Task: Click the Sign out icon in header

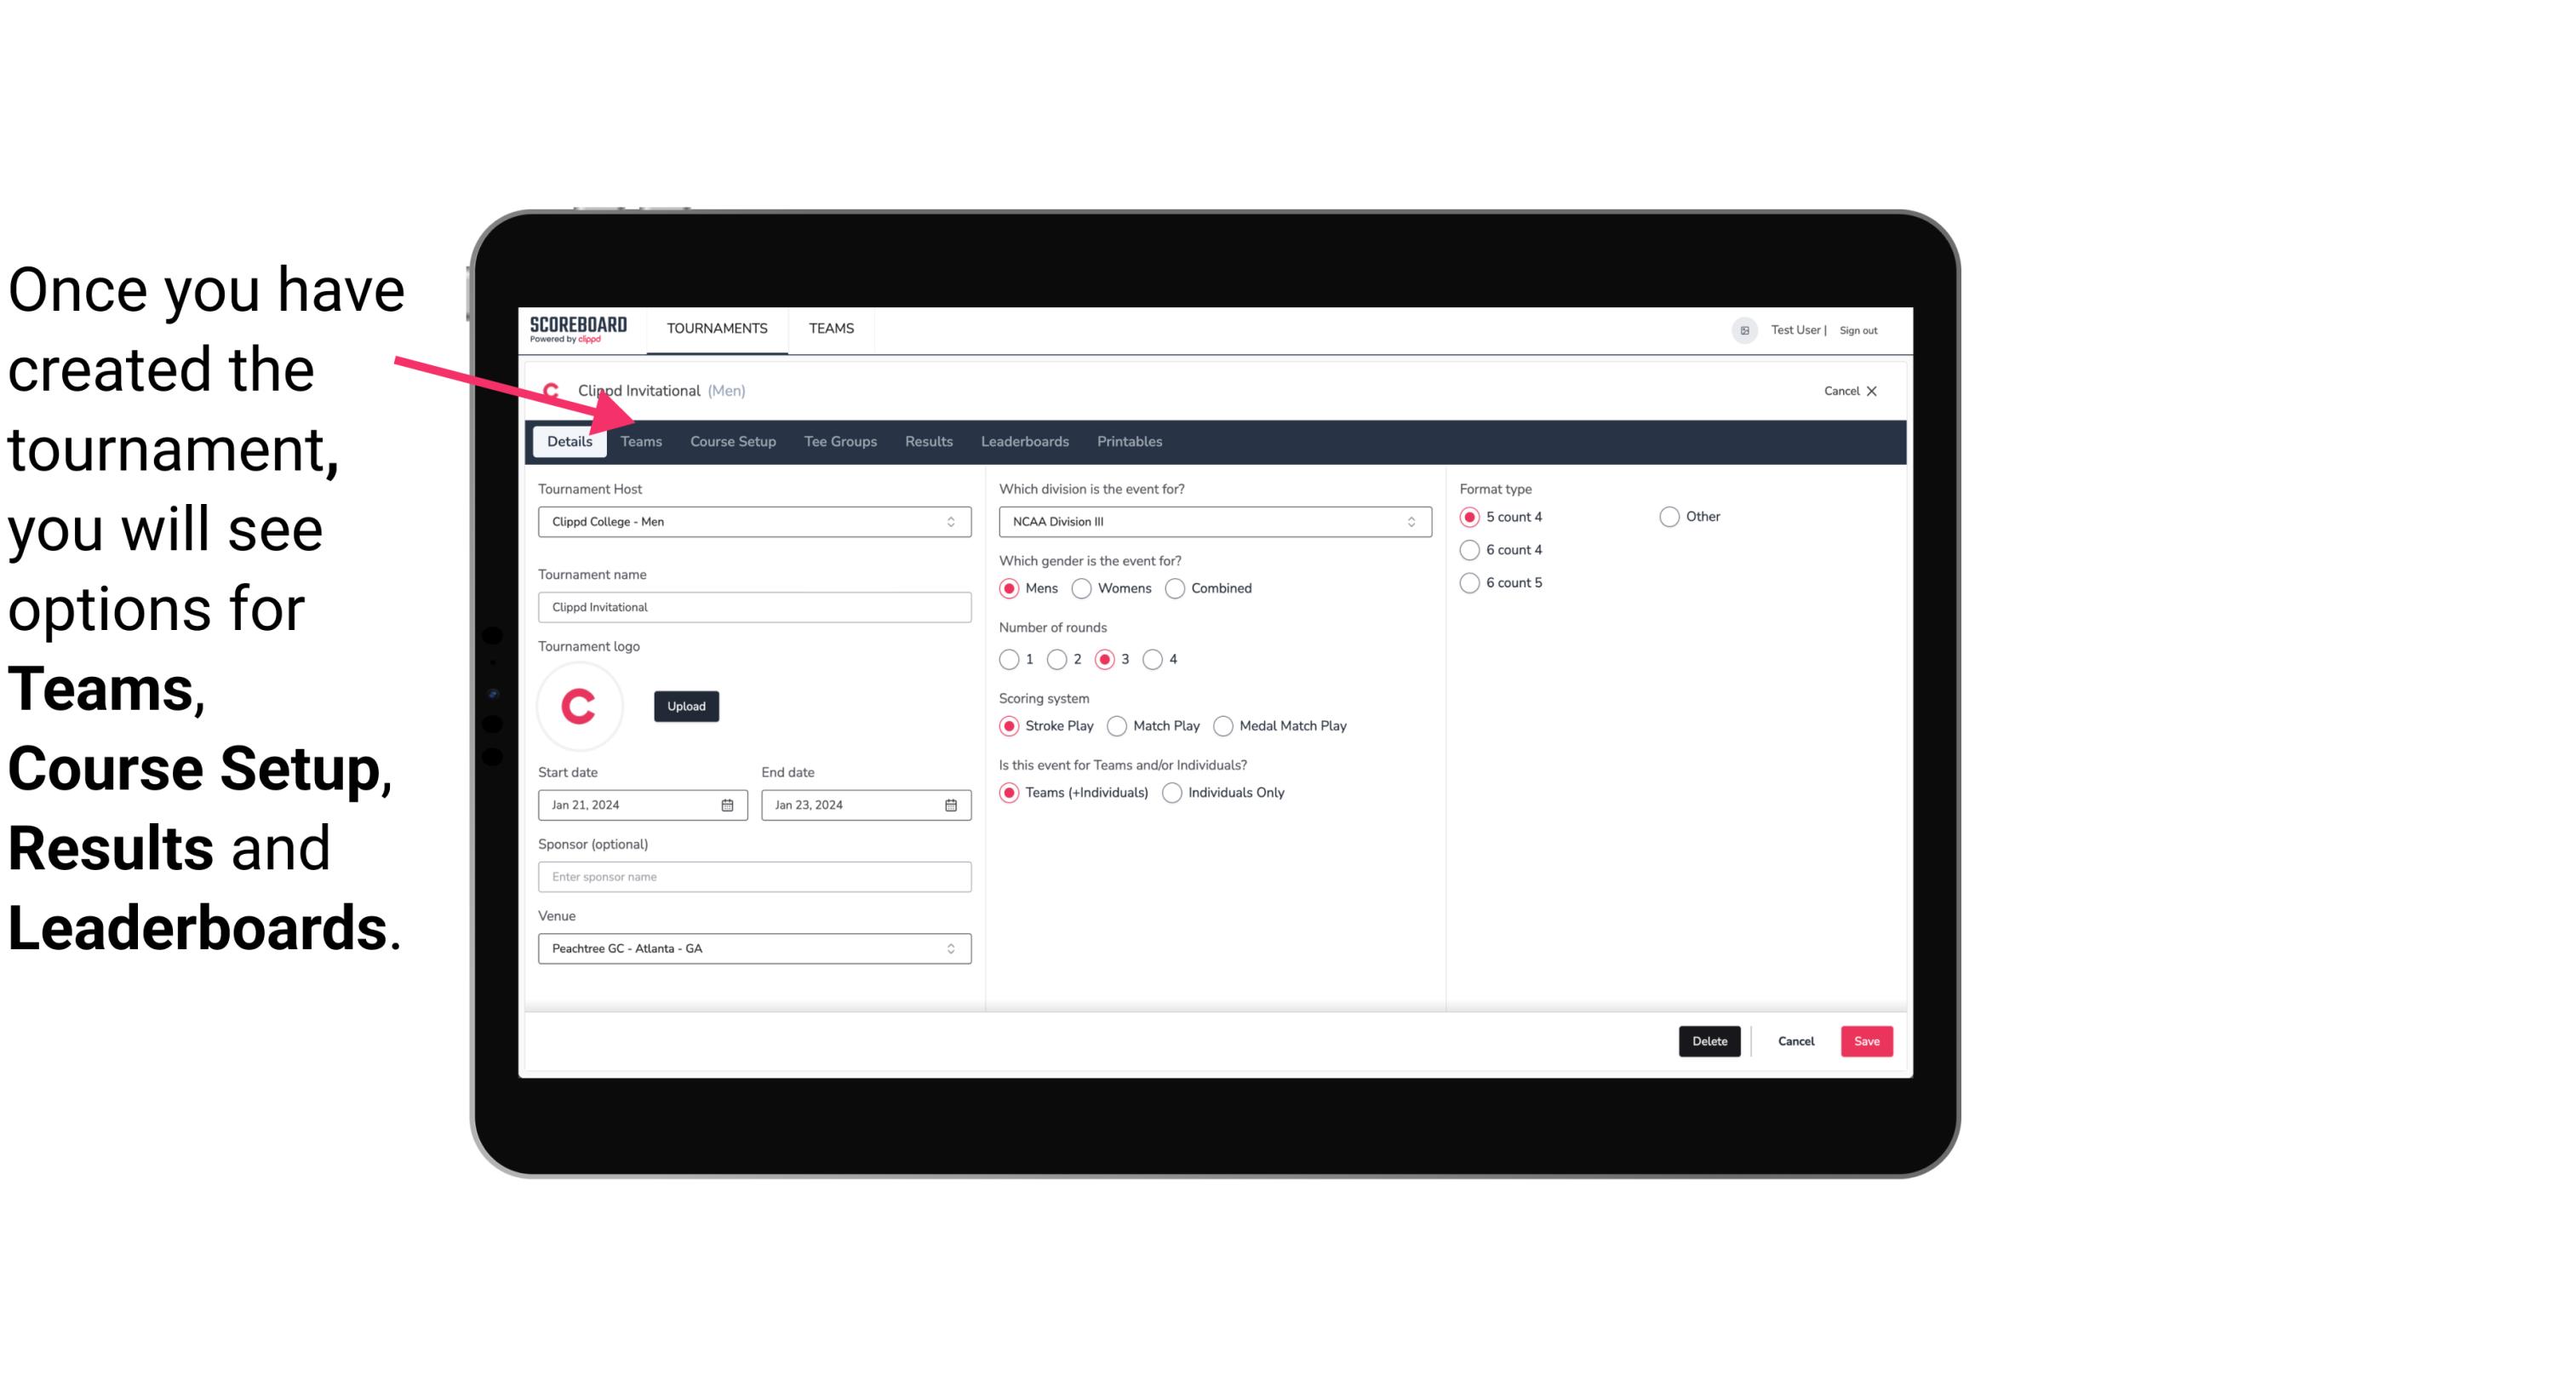Action: (1859, 329)
